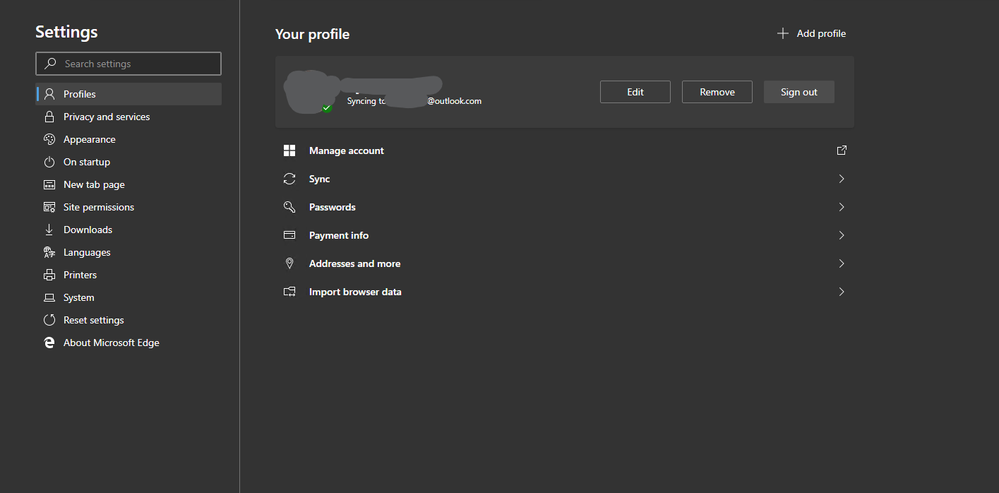Click the sync arrows icon
This screenshot has width=999, height=493.
pyautogui.click(x=289, y=179)
